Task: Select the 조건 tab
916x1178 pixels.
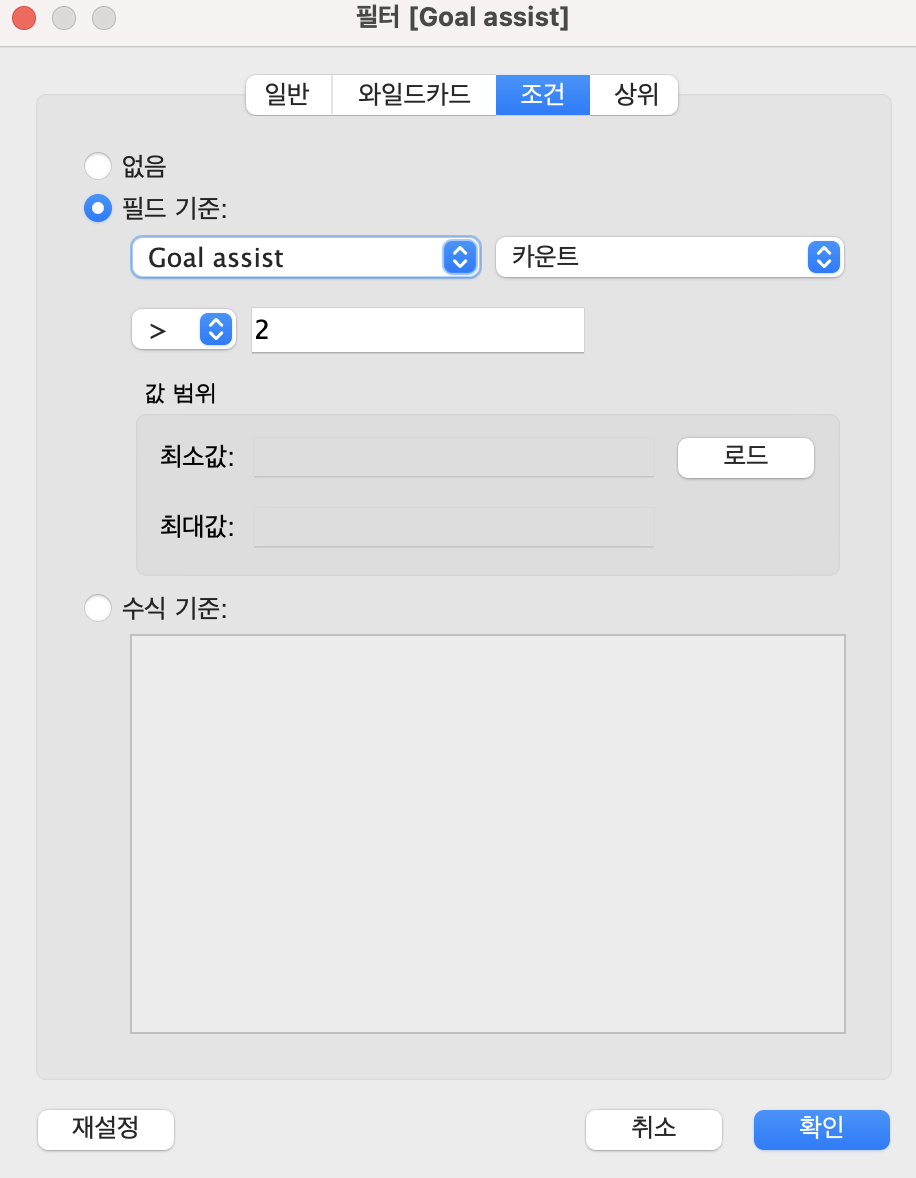Action: (x=542, y=95)
